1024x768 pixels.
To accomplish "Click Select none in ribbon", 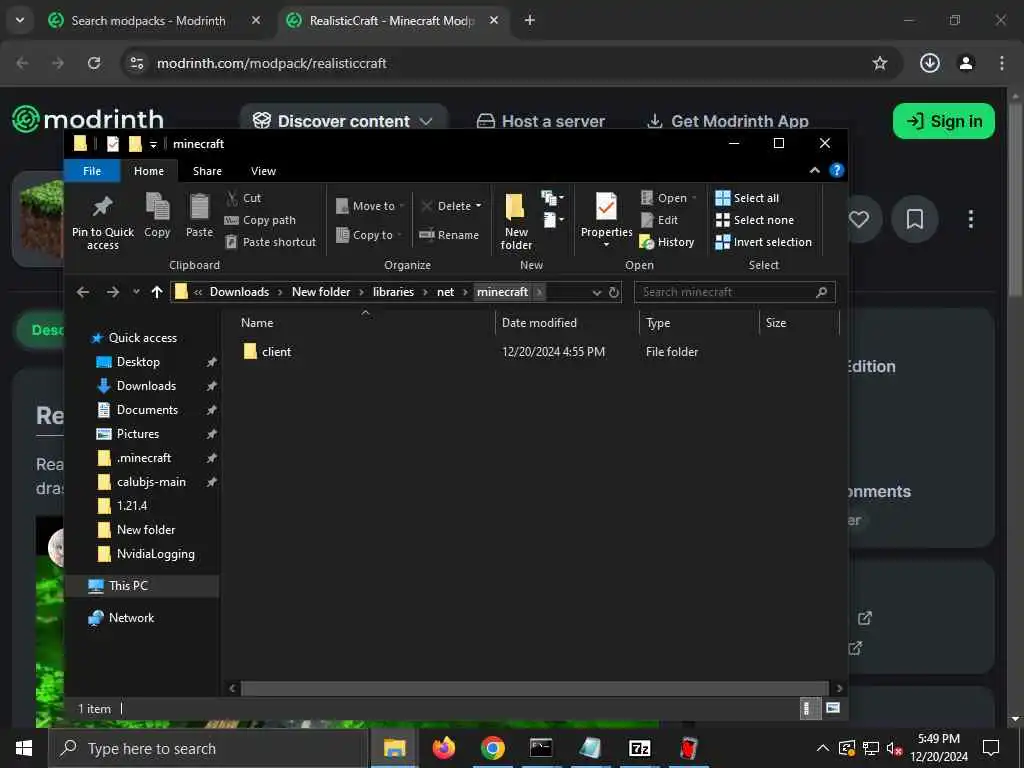I will (x=755, y=220).
